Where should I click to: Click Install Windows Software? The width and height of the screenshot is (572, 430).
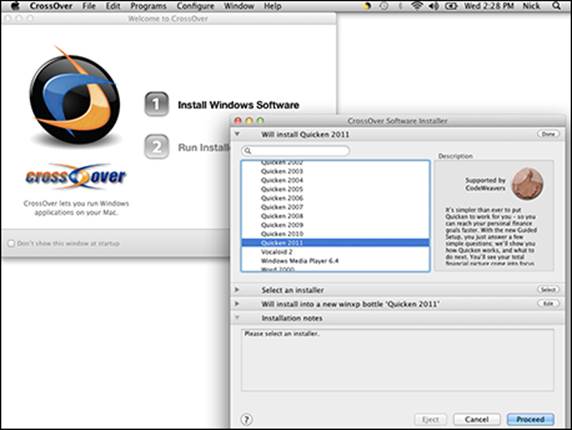point(238,105)
